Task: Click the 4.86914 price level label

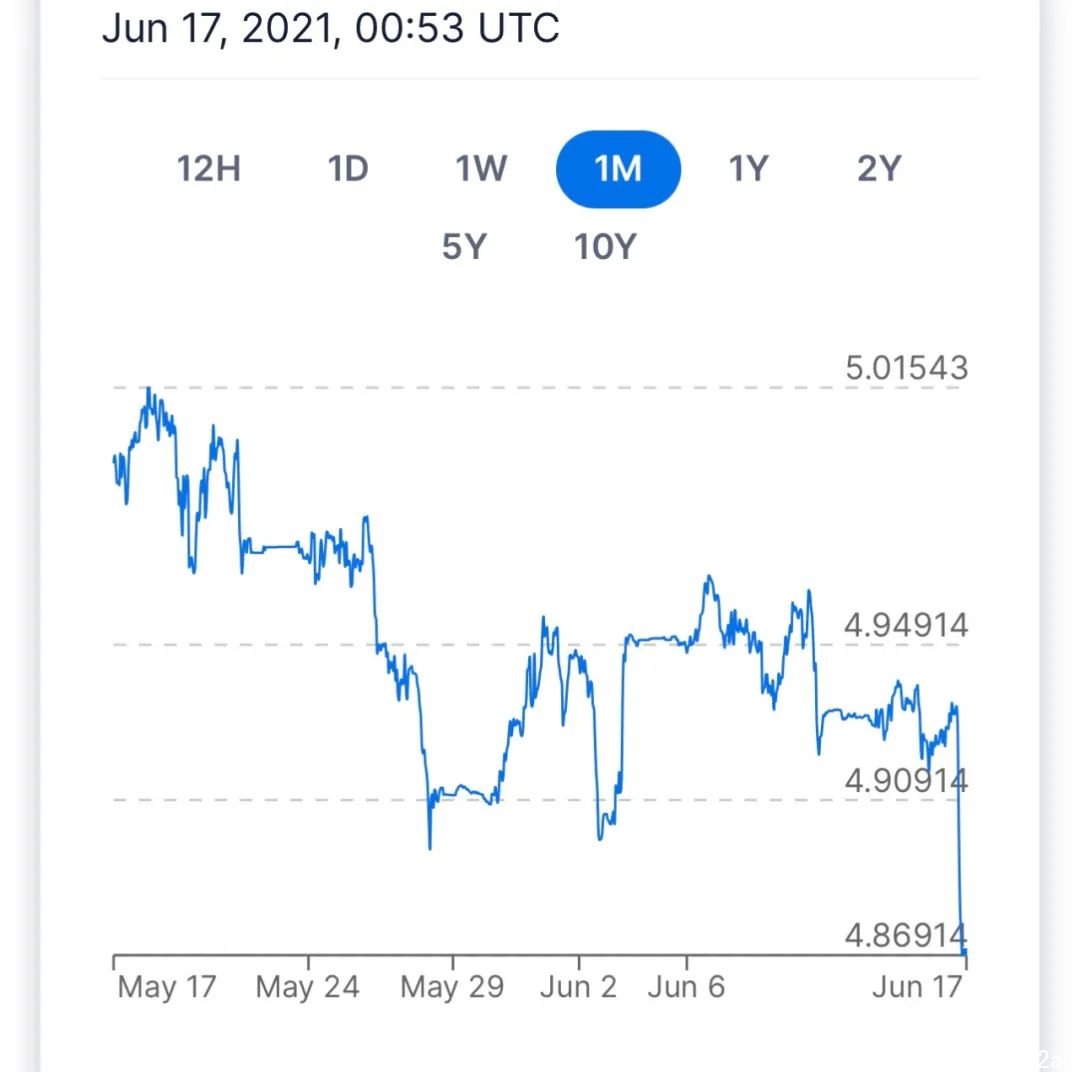Action: point(906,936)
